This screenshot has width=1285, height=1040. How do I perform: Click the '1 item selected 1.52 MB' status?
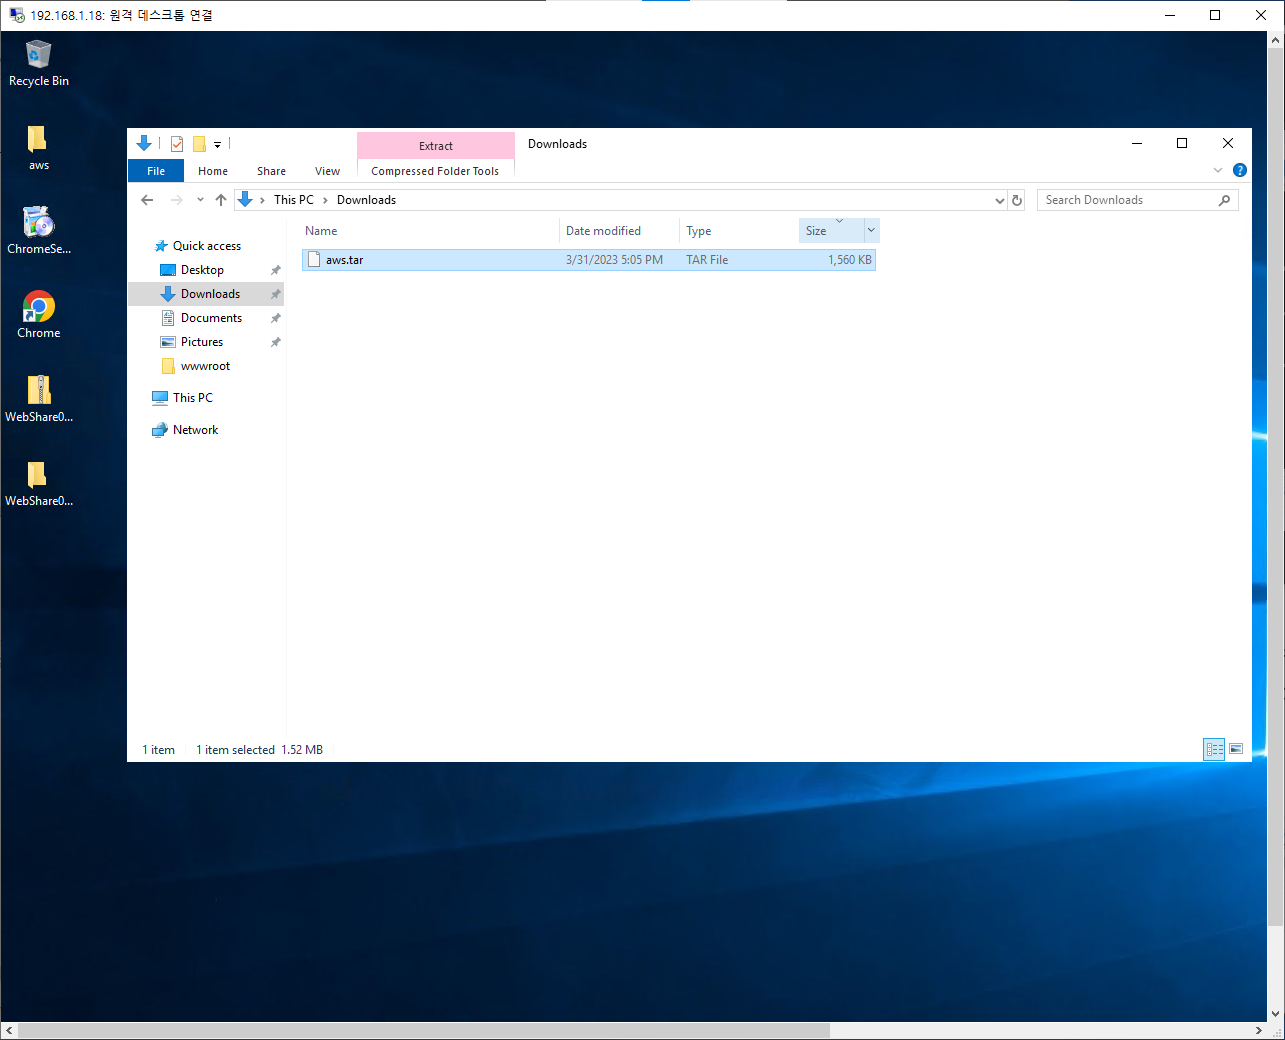point(259,750)
